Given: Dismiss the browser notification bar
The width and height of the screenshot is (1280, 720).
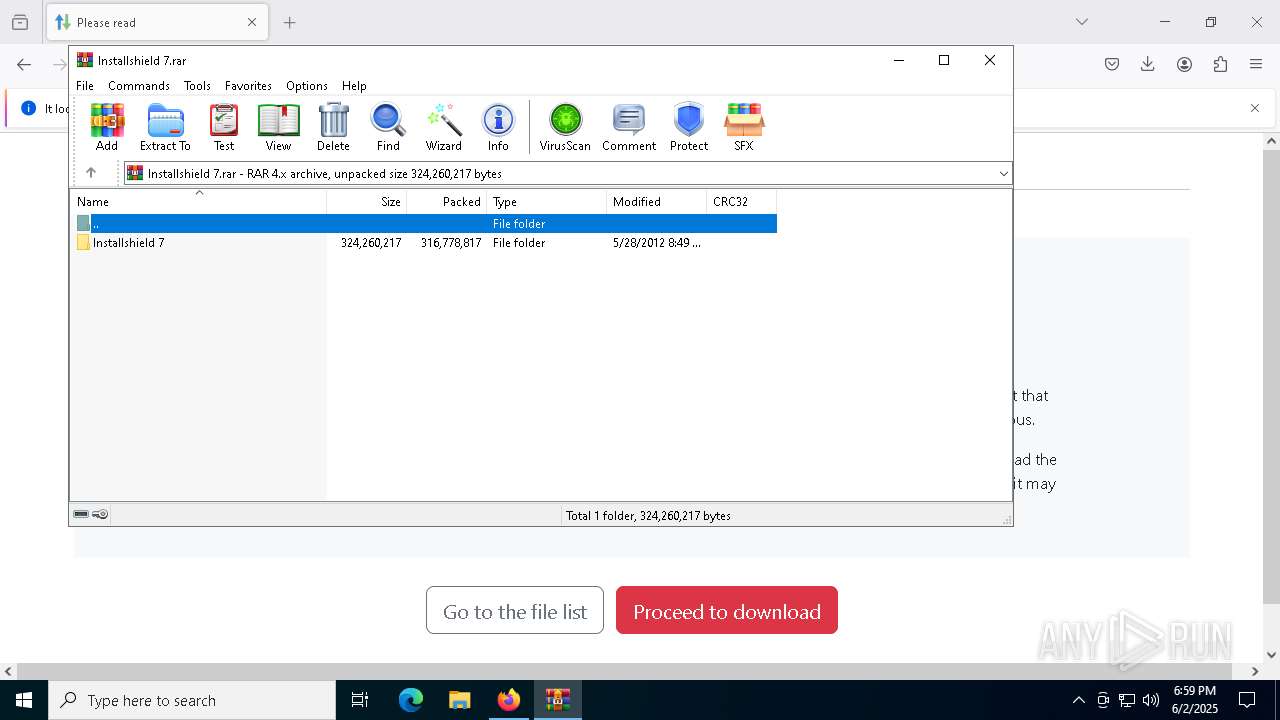Looking at the screenshot, I should coord(1255,108).
